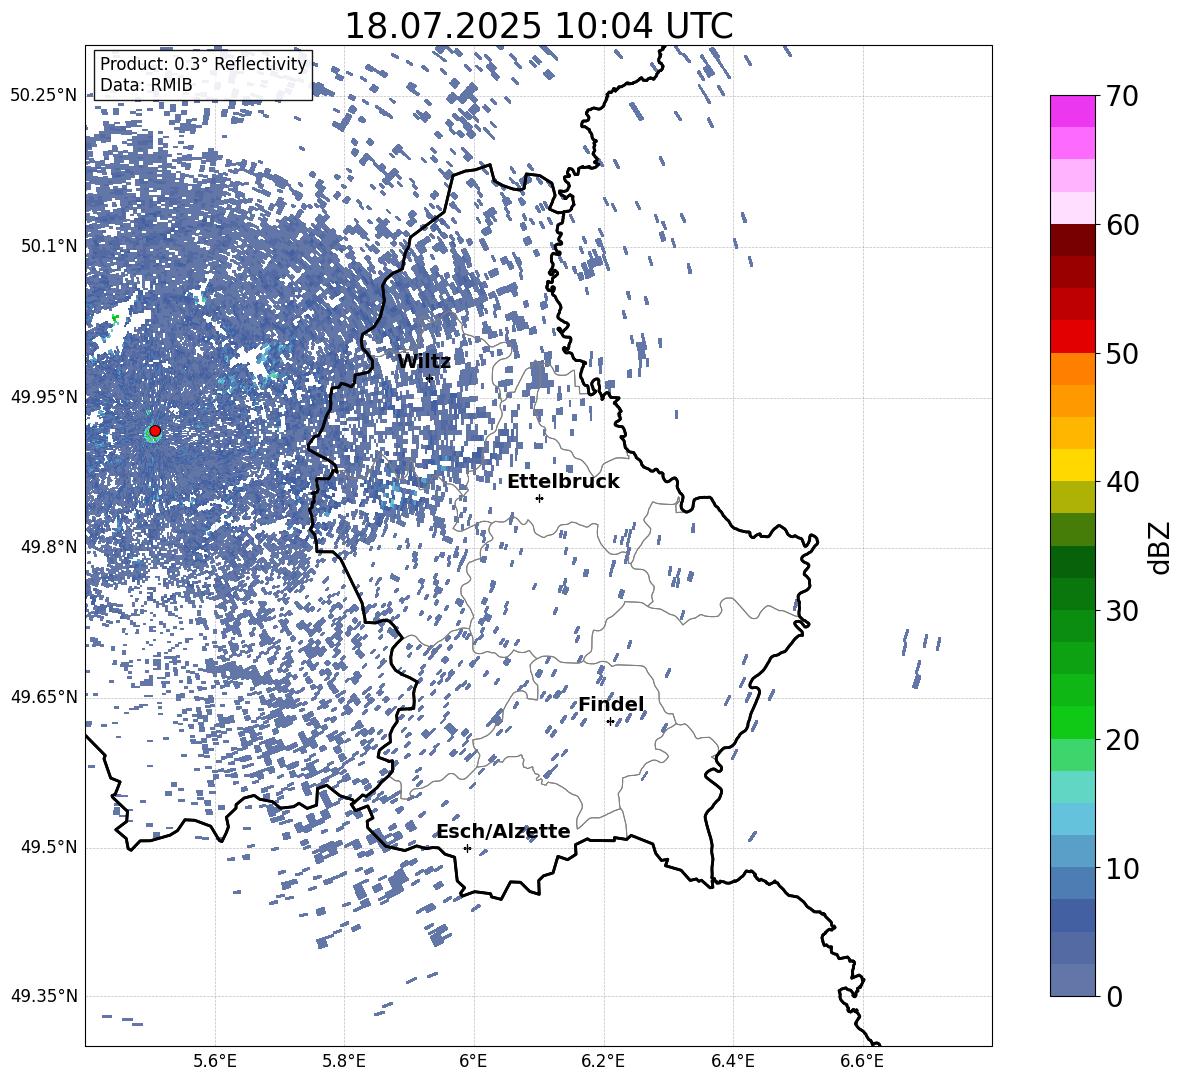Click the 60 colorbar tick label
The image size is (1184, 1081).
[1122, 225]
